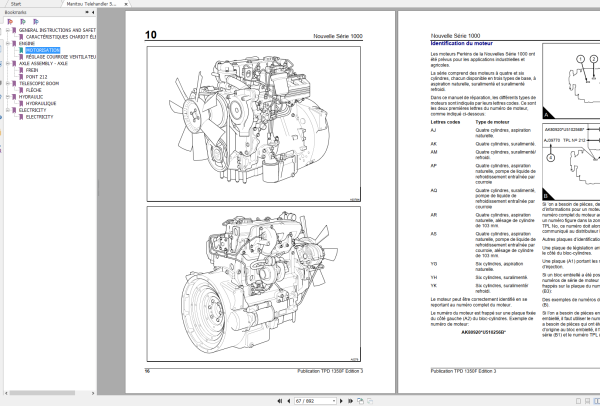The width and height of the screenshot is (600, 406).
Task: Switch to single page layout
Action: pyautogui.click(x=579, y=401)
